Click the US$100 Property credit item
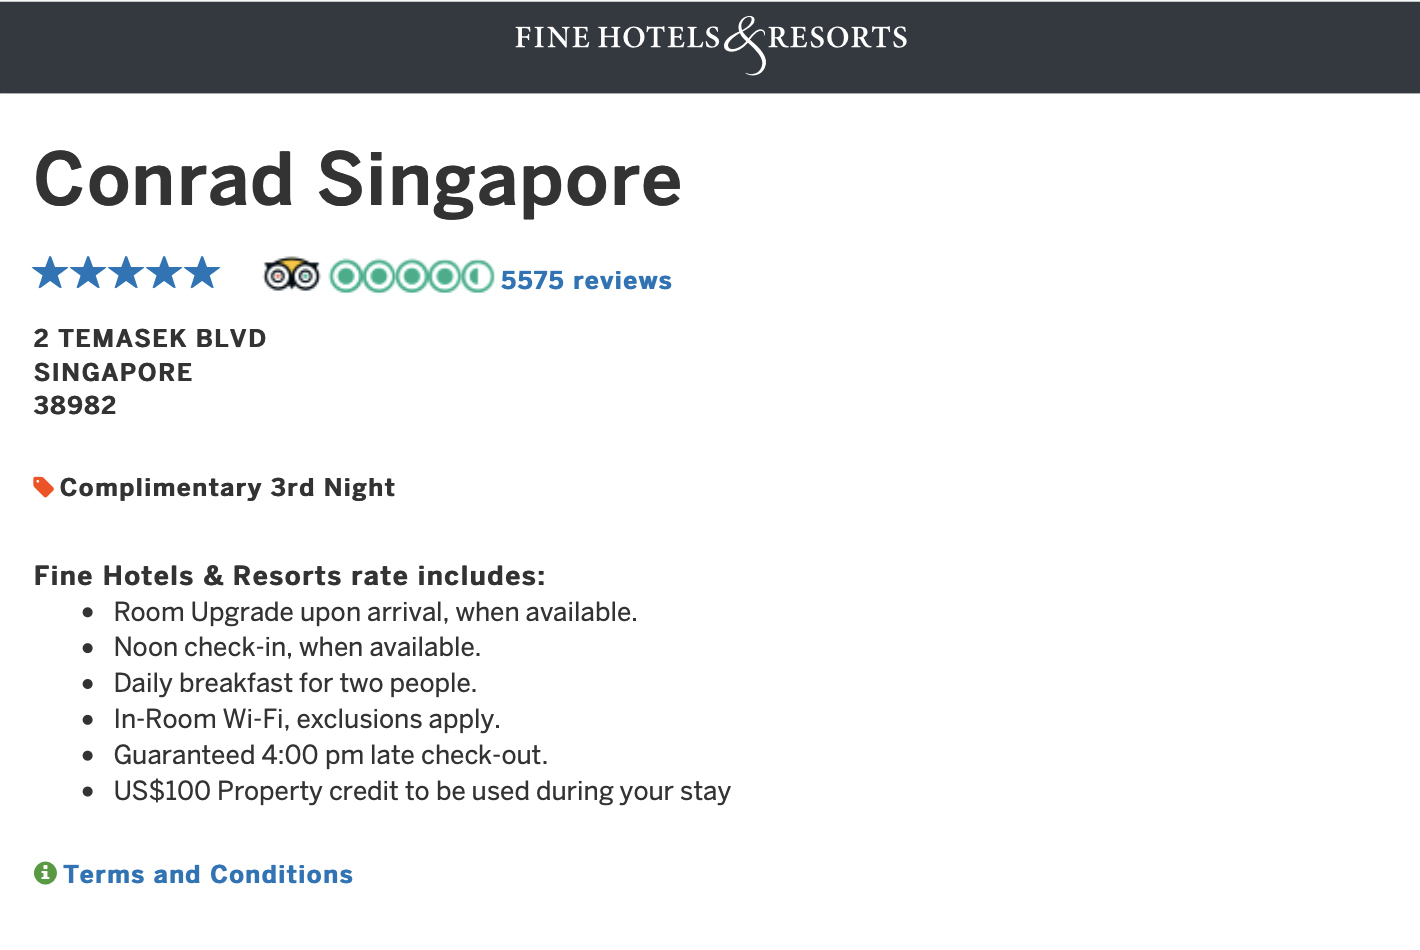The height and width of the screenshot is (950, 1420). [x=422, y=791]
